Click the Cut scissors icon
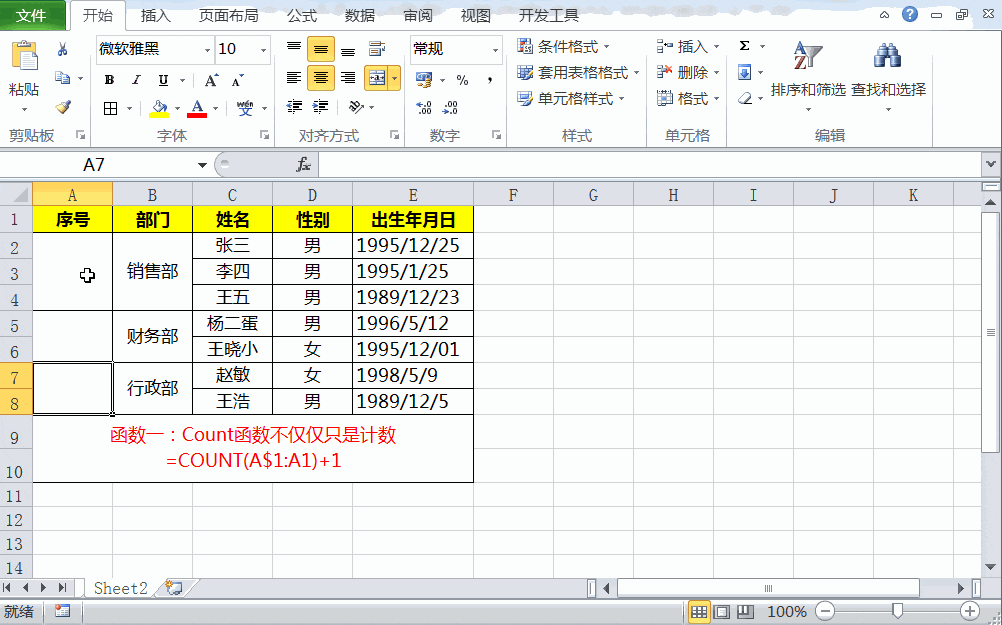 (x=63, y=49)
